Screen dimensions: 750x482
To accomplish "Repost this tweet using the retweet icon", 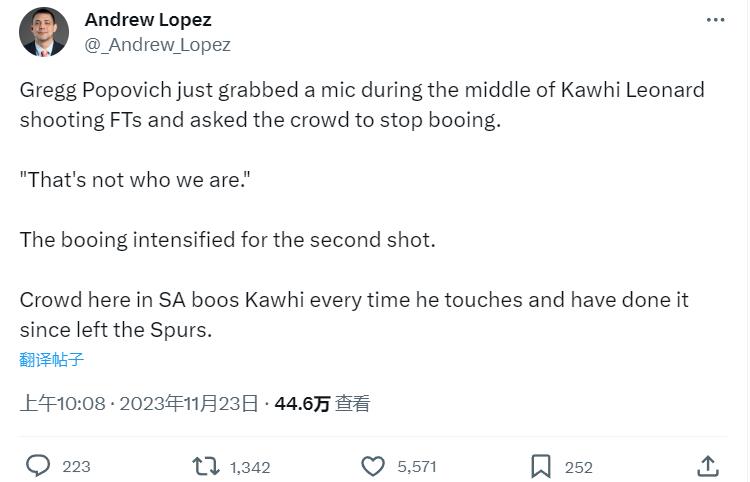I will pyautogui.click(x=206, y=466).
